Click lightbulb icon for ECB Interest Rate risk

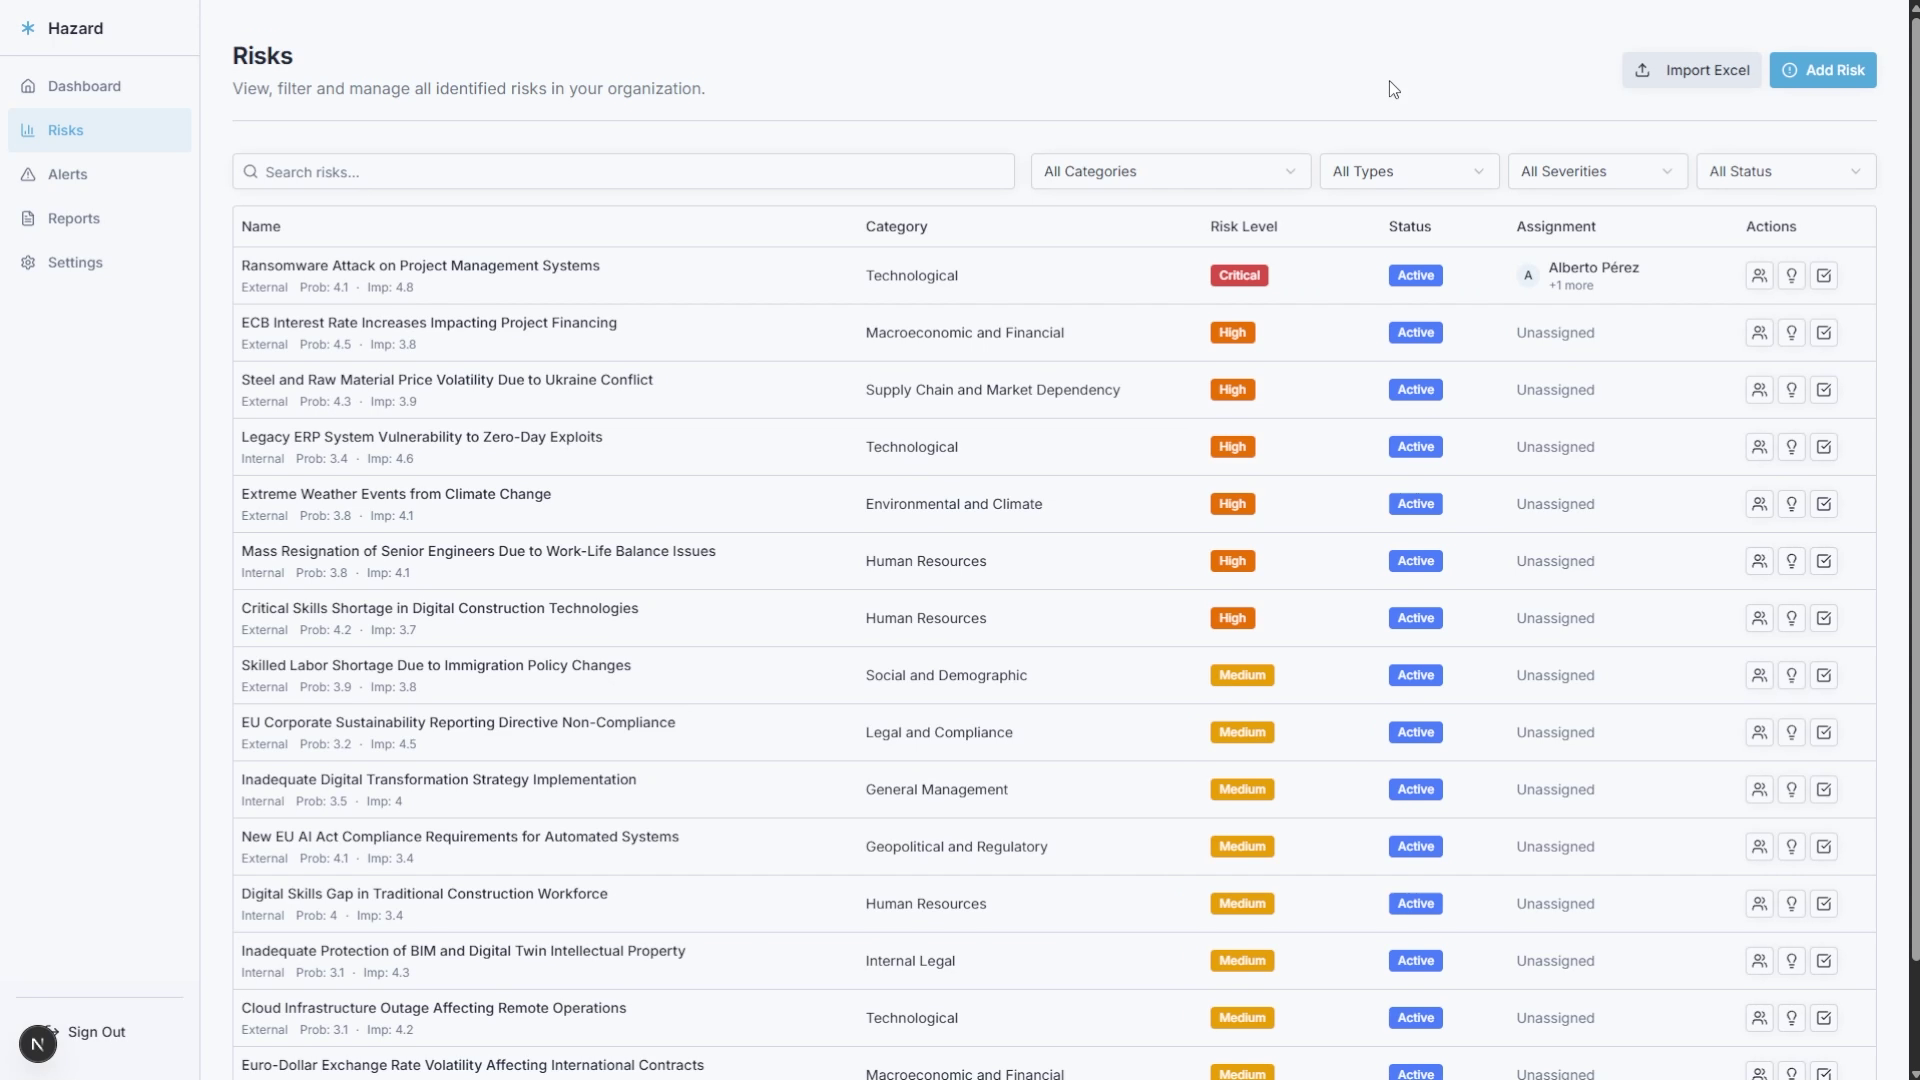1792,333
